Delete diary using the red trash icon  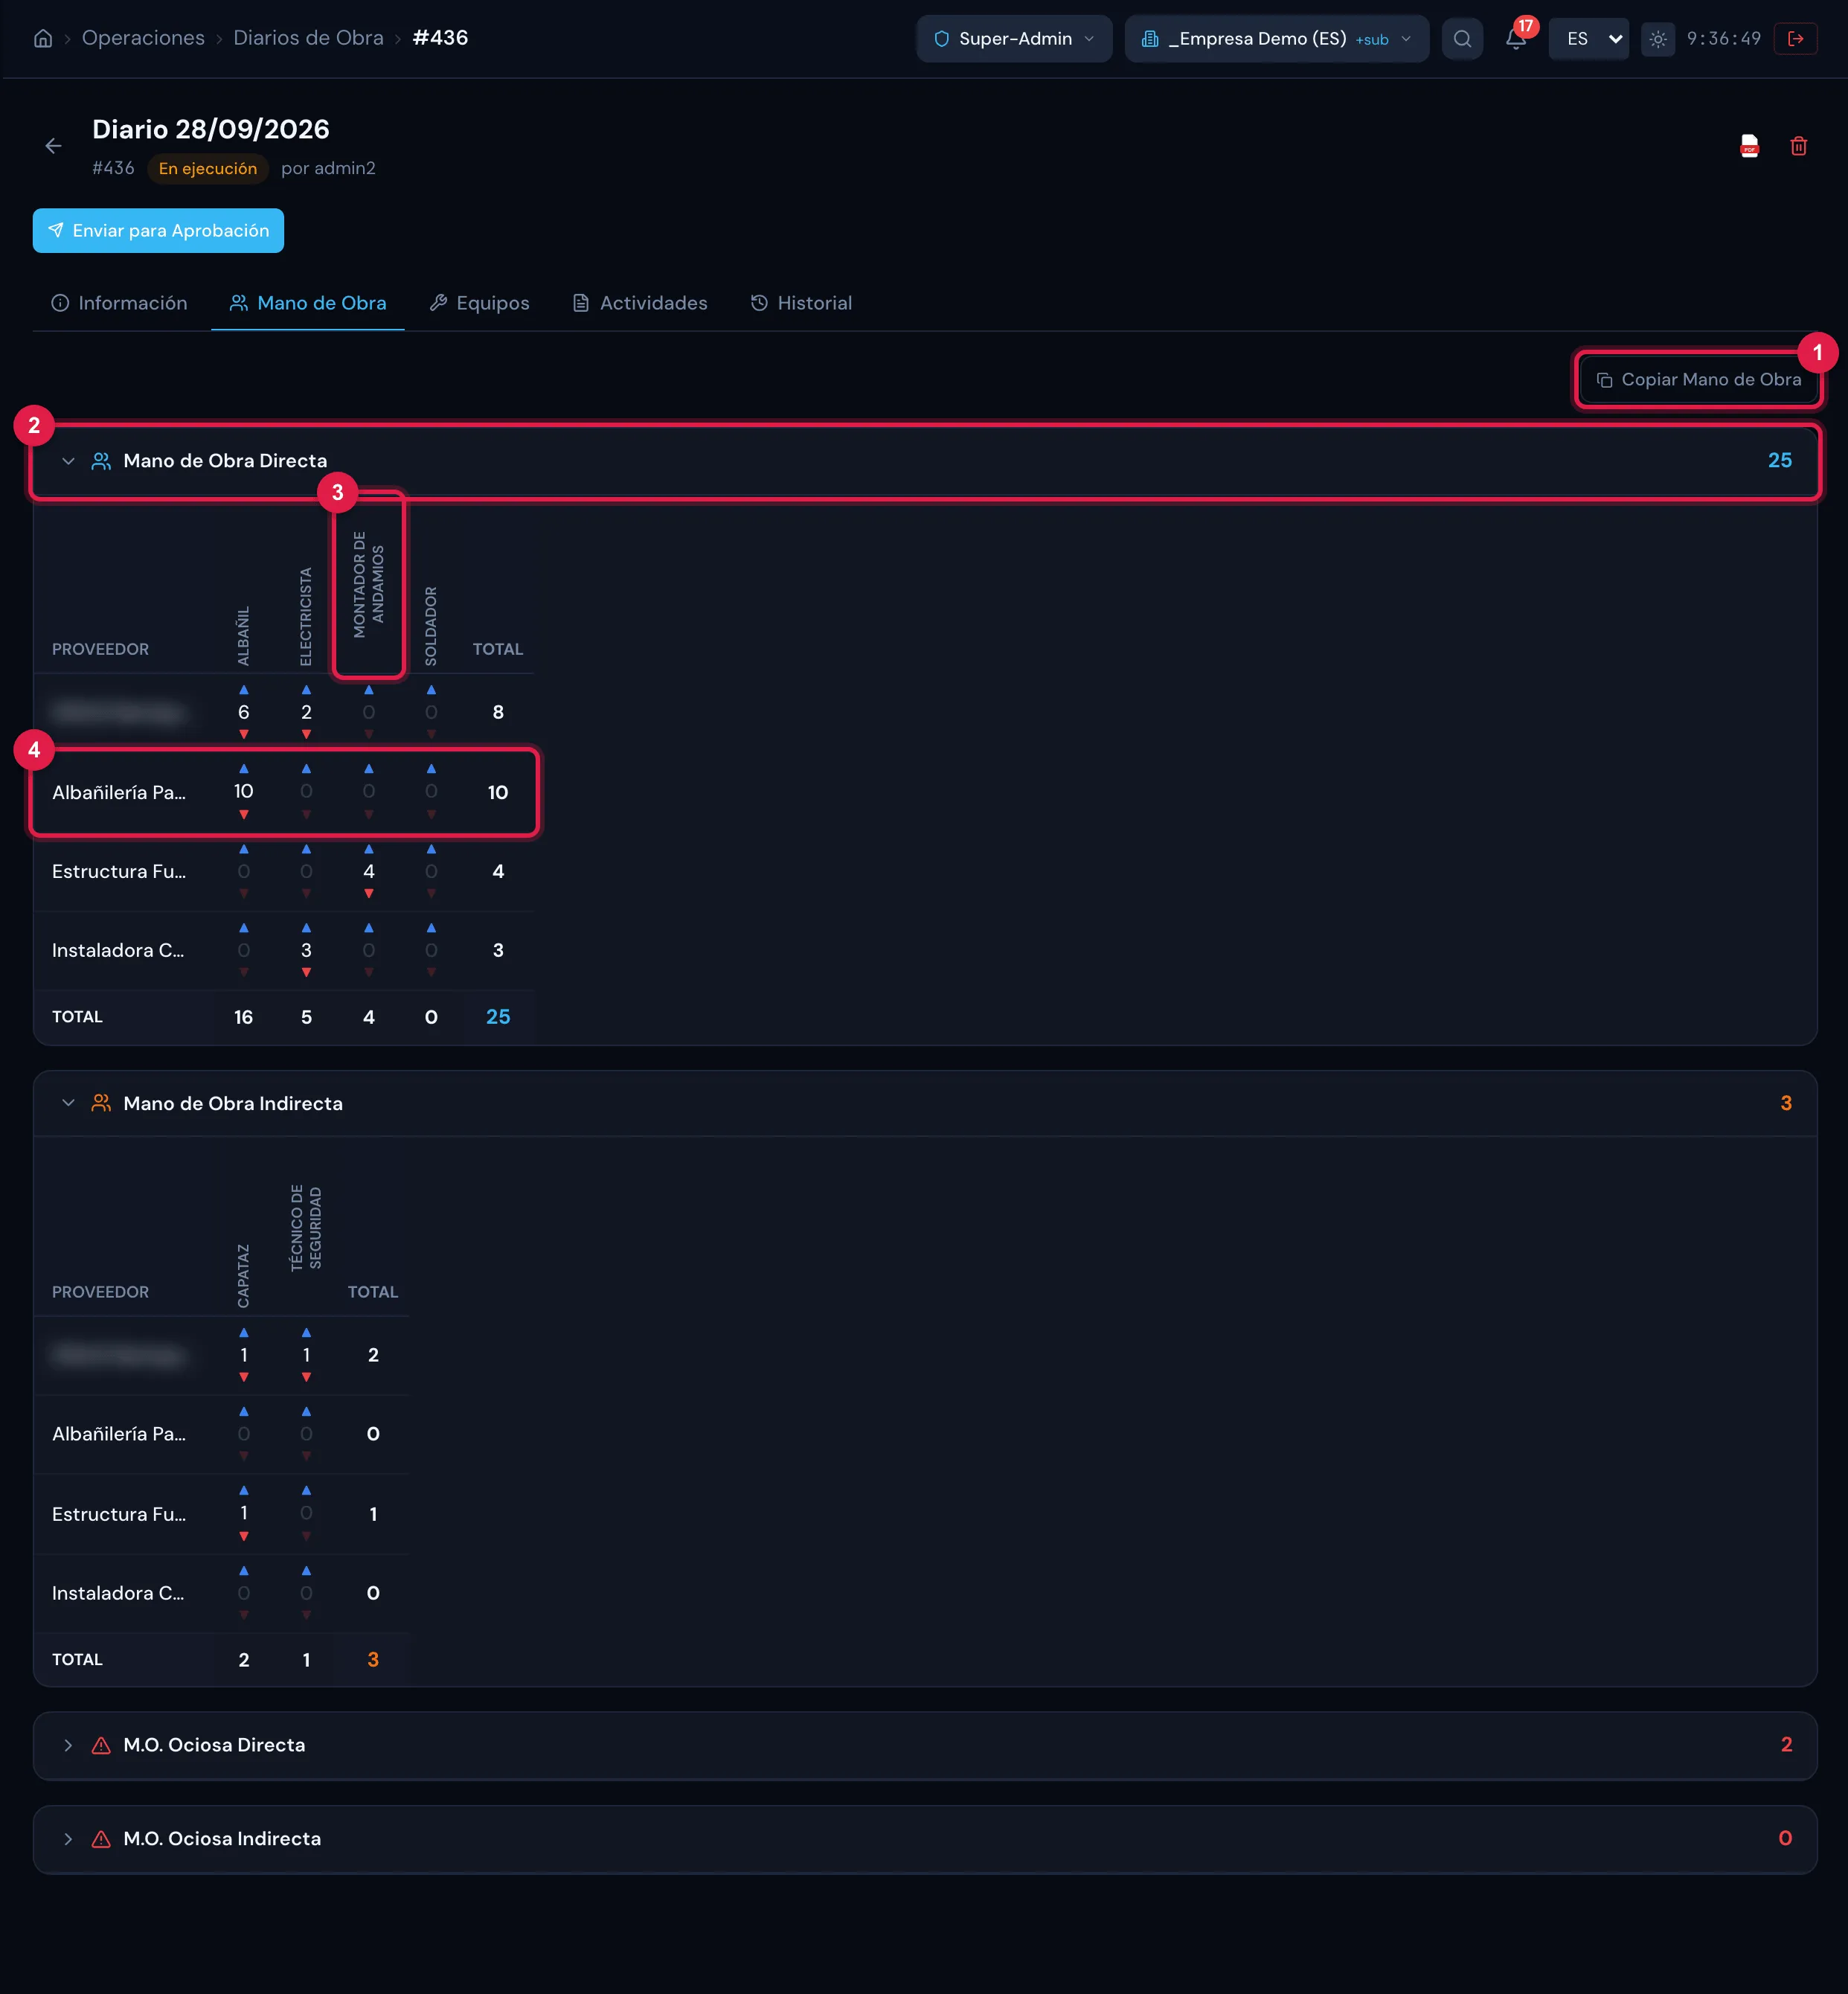tap(1798, 146)
